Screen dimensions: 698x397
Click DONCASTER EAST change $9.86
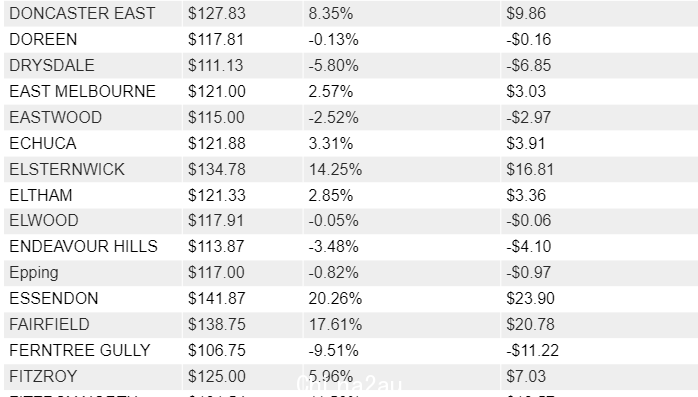[526, 13]
